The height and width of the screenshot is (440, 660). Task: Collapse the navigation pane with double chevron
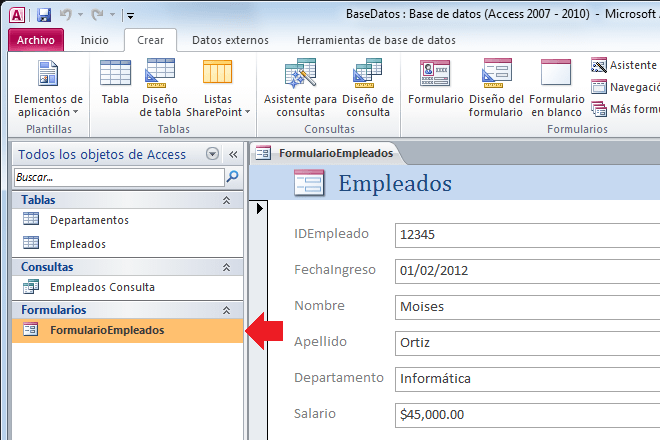(233, 155)
